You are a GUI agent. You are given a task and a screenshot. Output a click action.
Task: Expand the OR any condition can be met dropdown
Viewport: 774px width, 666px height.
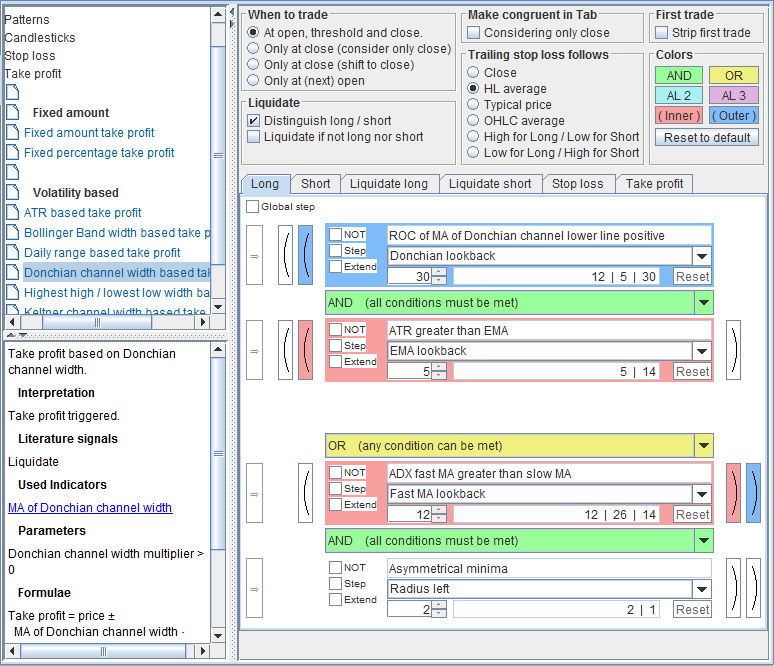[x=703, y=446]
